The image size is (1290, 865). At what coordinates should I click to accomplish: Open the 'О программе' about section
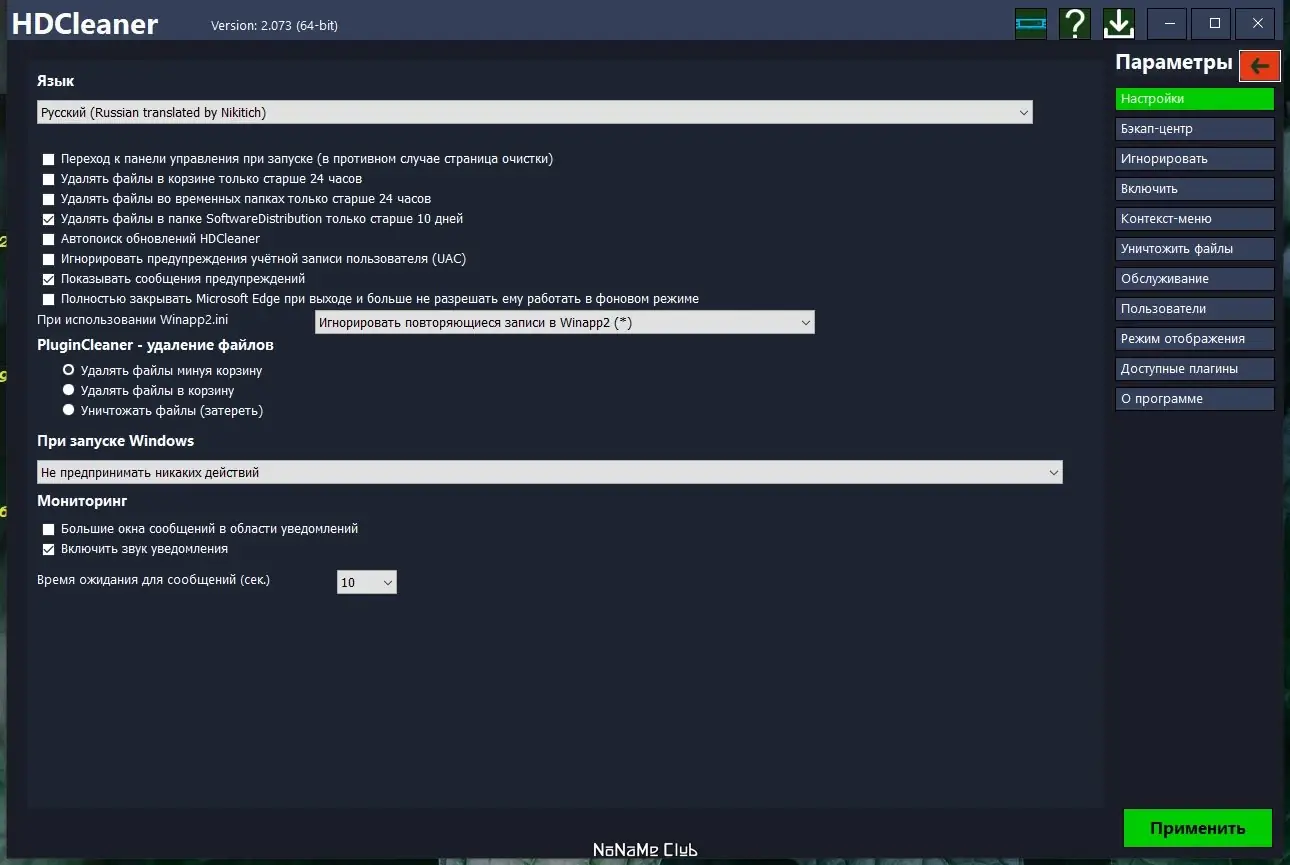coord(1195,399)
